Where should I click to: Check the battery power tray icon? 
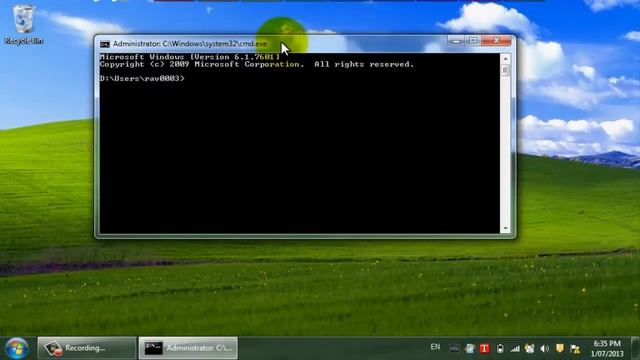(500, 349)
